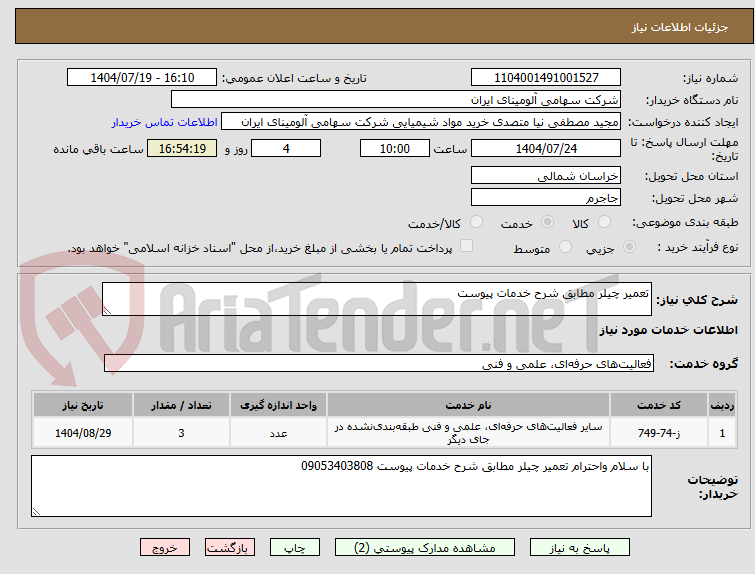Select the خدمت radio button
Image resolution: width=755 pixels, height=574 pixels.
click(547, 222)
